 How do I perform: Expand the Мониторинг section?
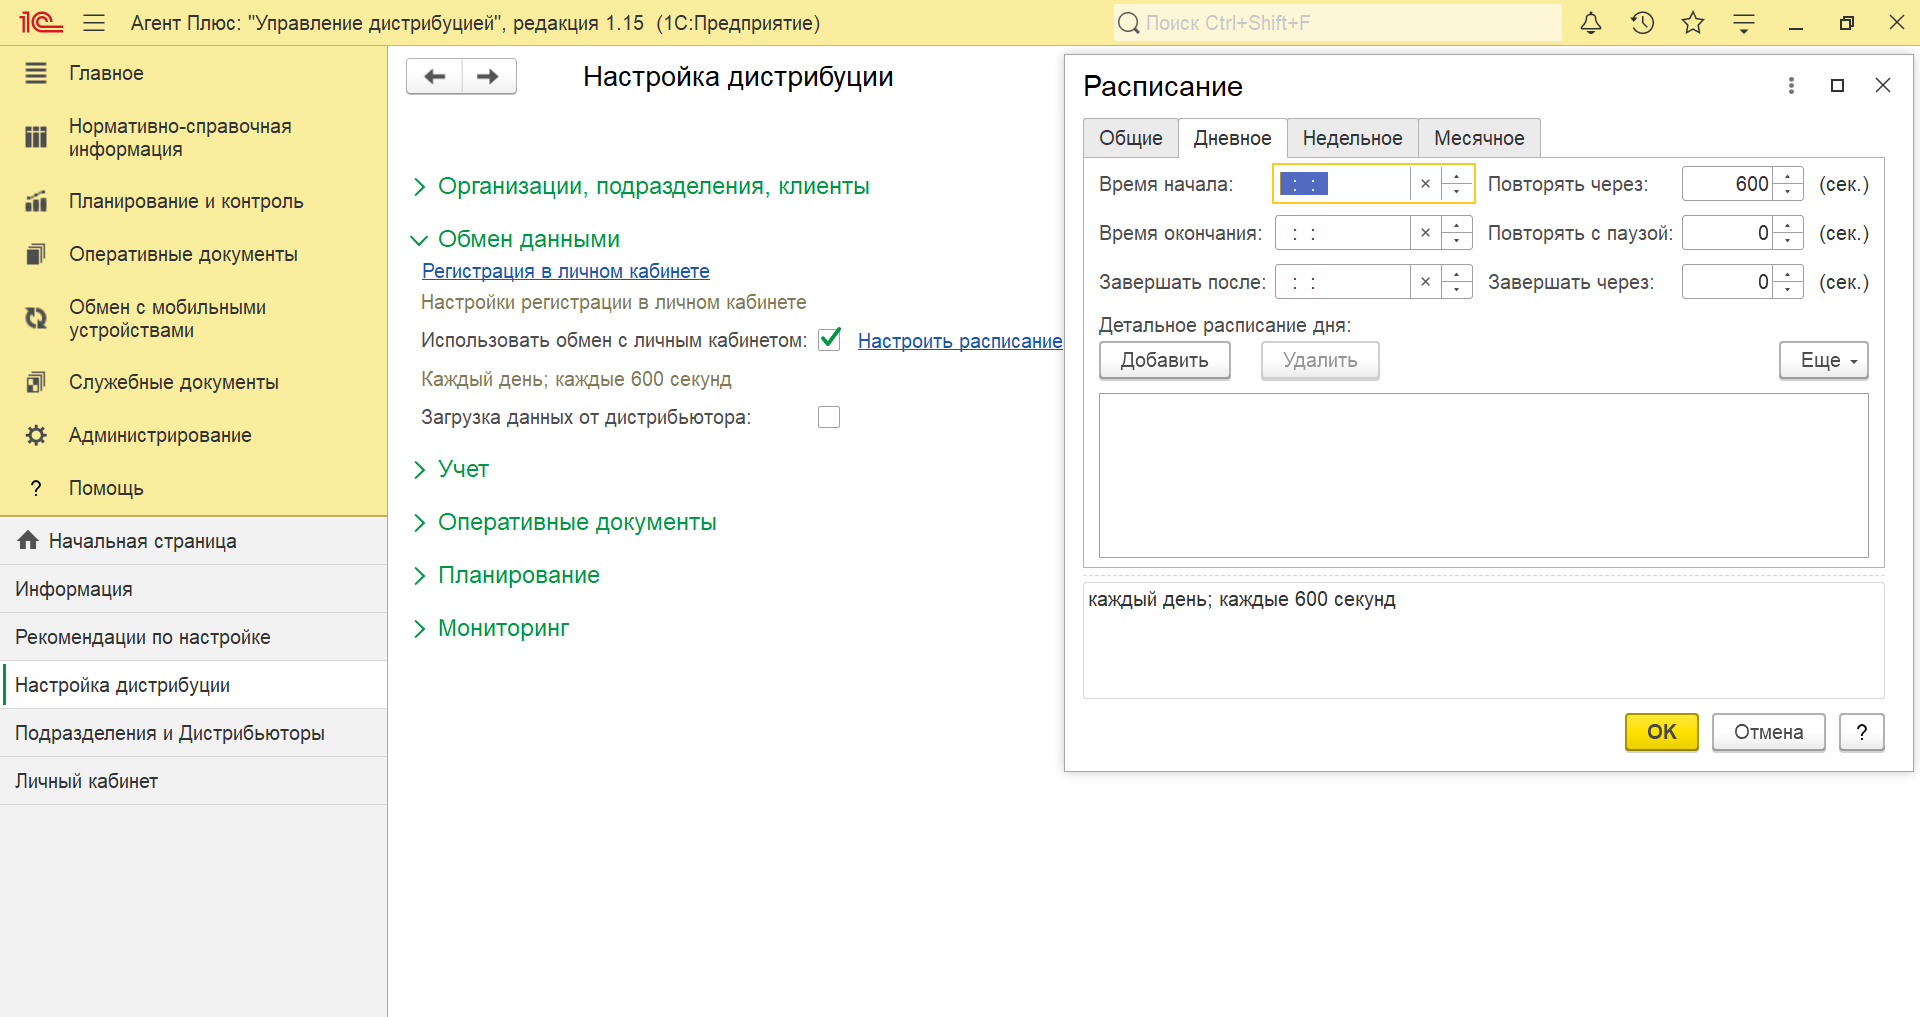coord(419,629)
